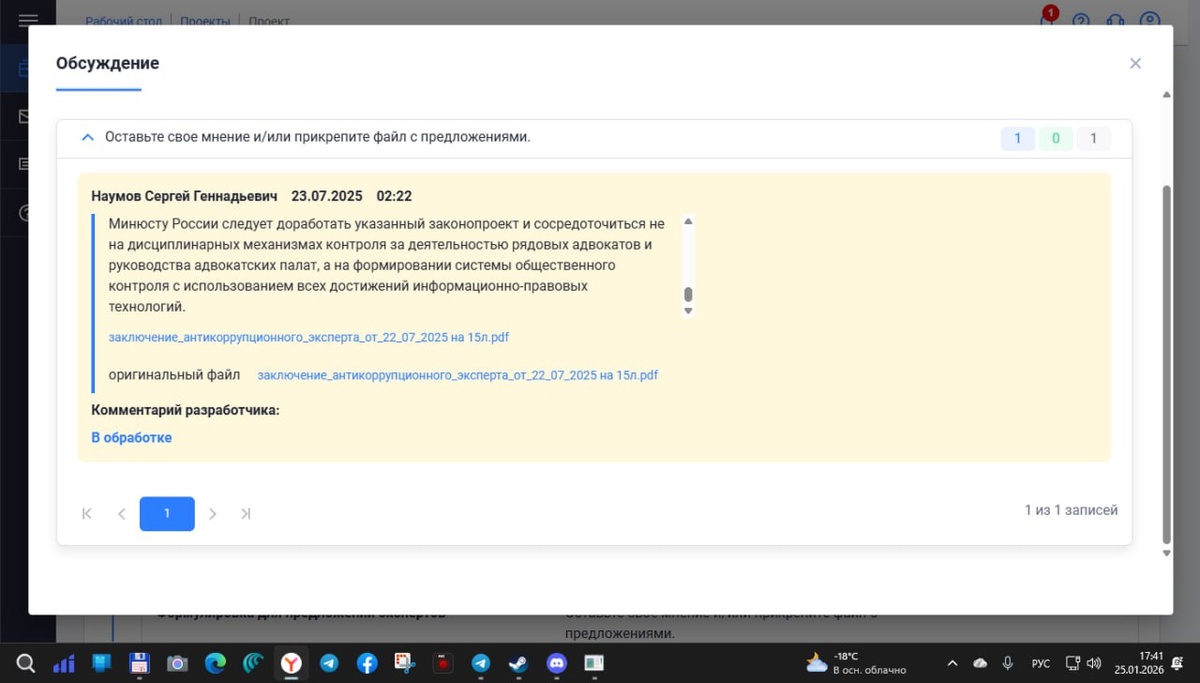Viewport: 1200px width, 683px height.
Task: Switch the РУС input language indicator
Action: click(1041, 663)
